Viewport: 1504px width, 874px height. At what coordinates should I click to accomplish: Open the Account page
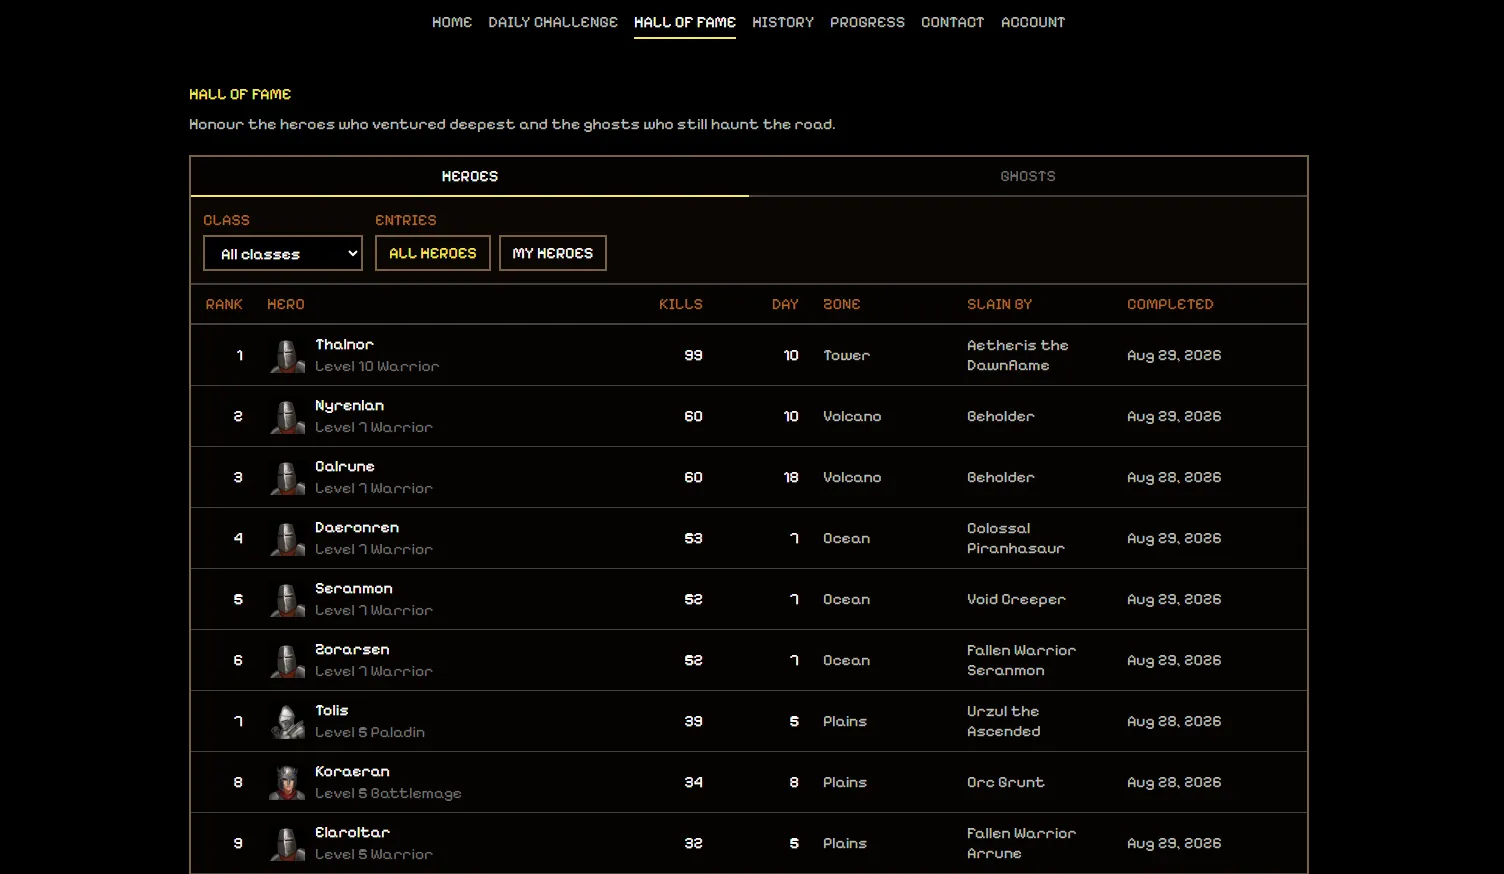[1033, 22]
